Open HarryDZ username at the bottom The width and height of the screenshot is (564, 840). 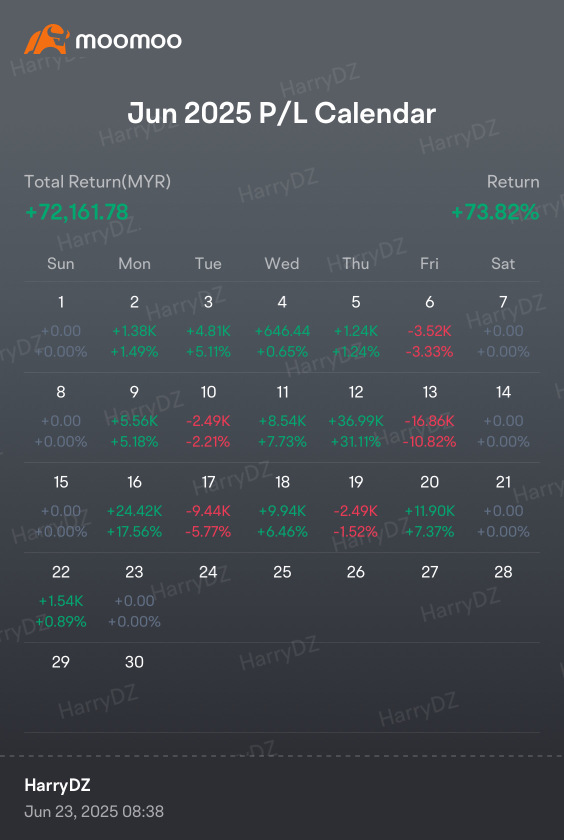pos(57,785)
